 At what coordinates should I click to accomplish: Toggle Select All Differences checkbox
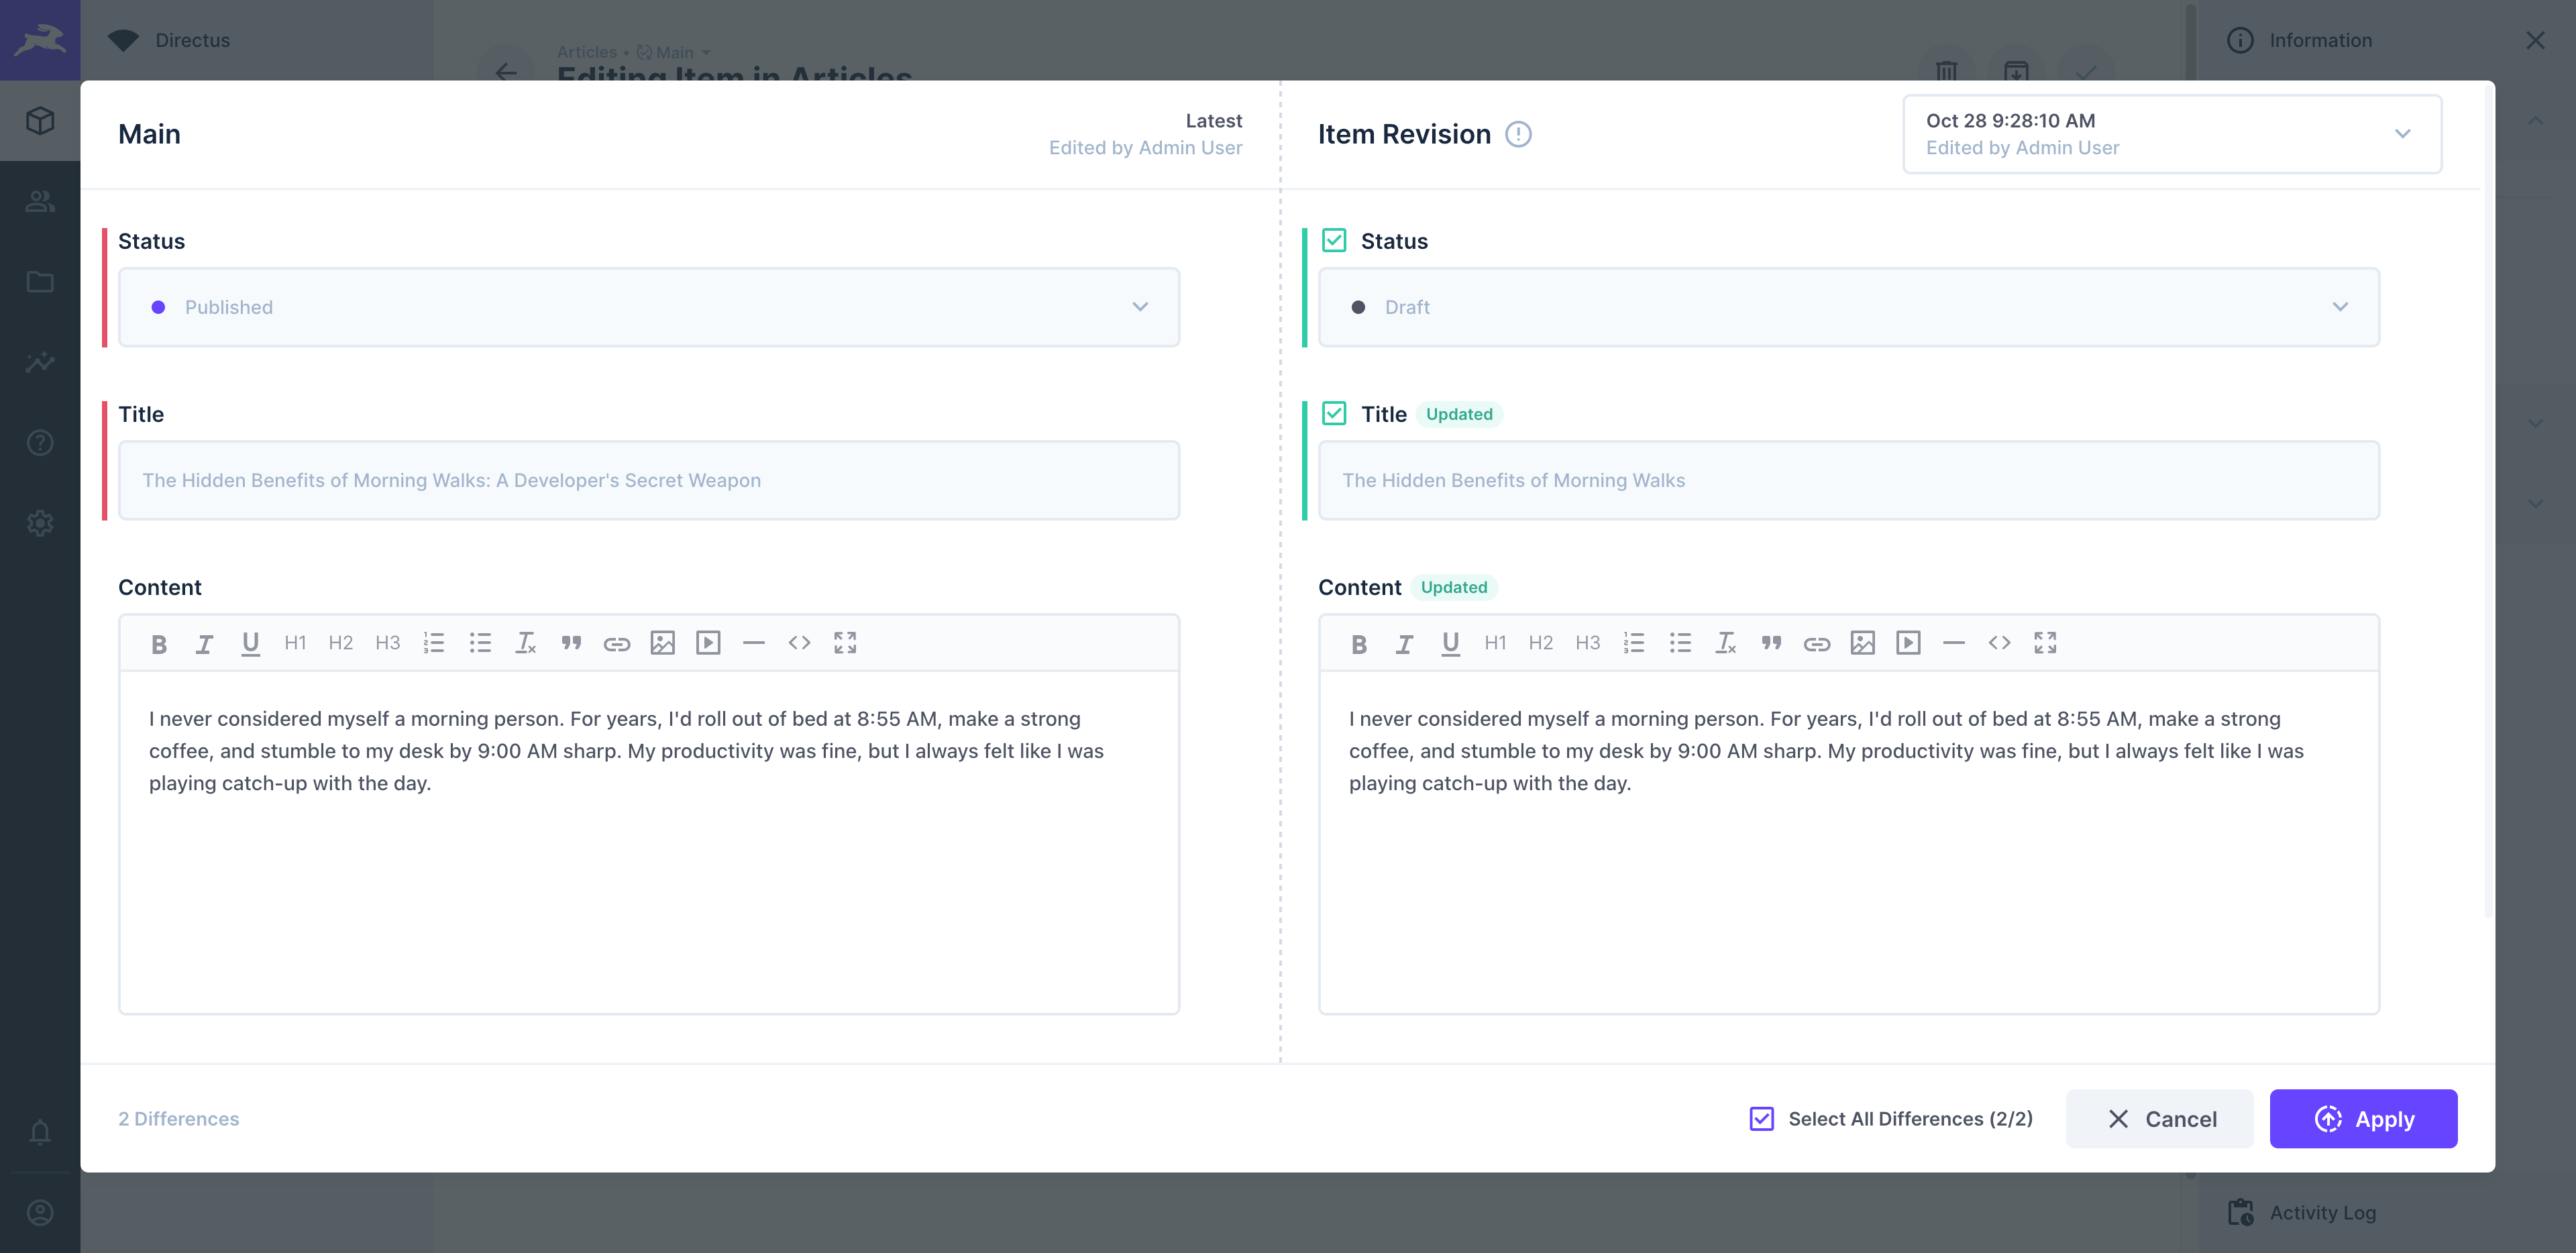pos(1761,1118)
